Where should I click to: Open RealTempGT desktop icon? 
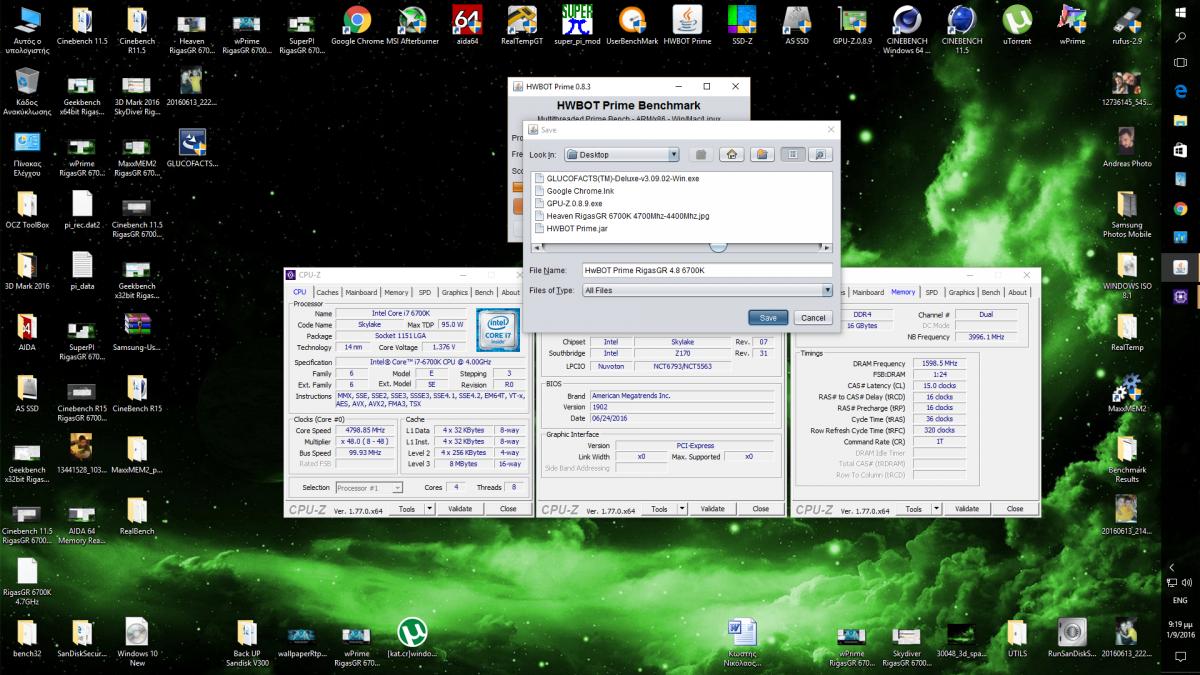click(521, 25)
